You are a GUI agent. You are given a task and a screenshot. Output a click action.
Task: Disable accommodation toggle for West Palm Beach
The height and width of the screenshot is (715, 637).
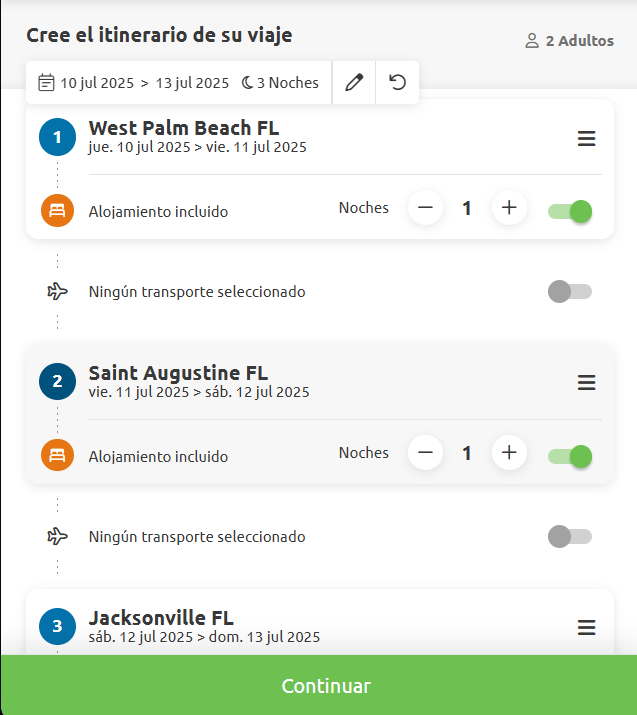(x=571, y=211)
